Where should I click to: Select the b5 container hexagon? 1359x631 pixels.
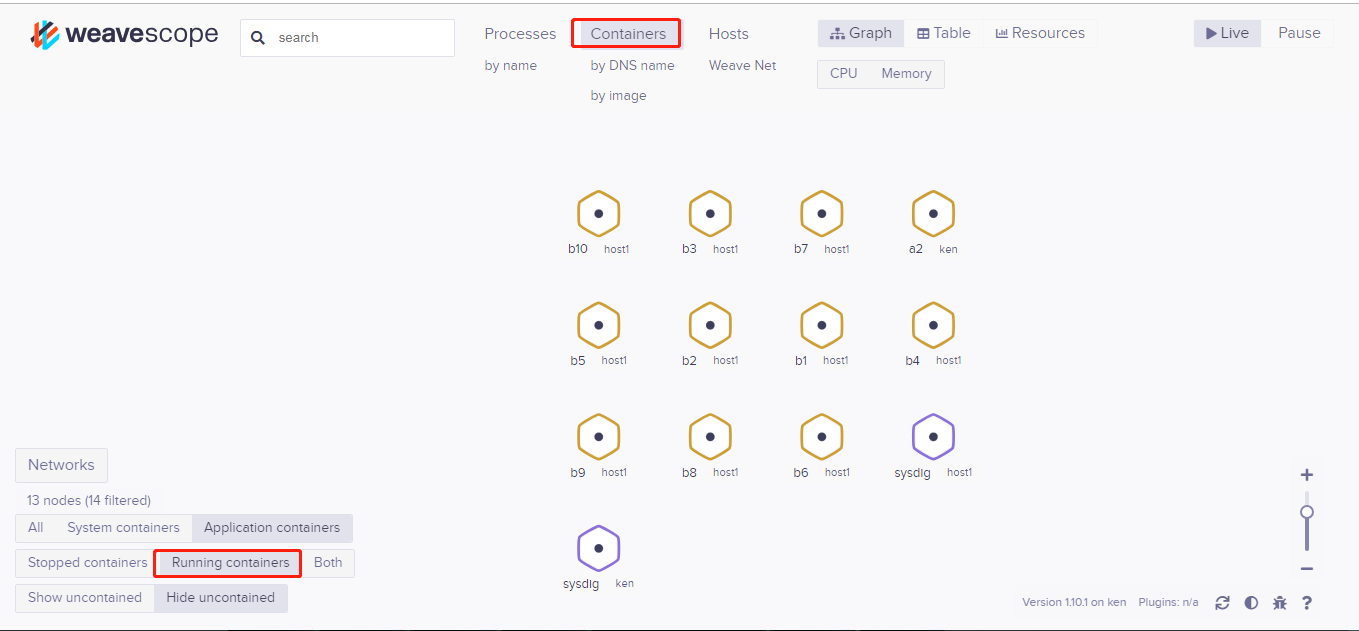[x=598, y=325]
